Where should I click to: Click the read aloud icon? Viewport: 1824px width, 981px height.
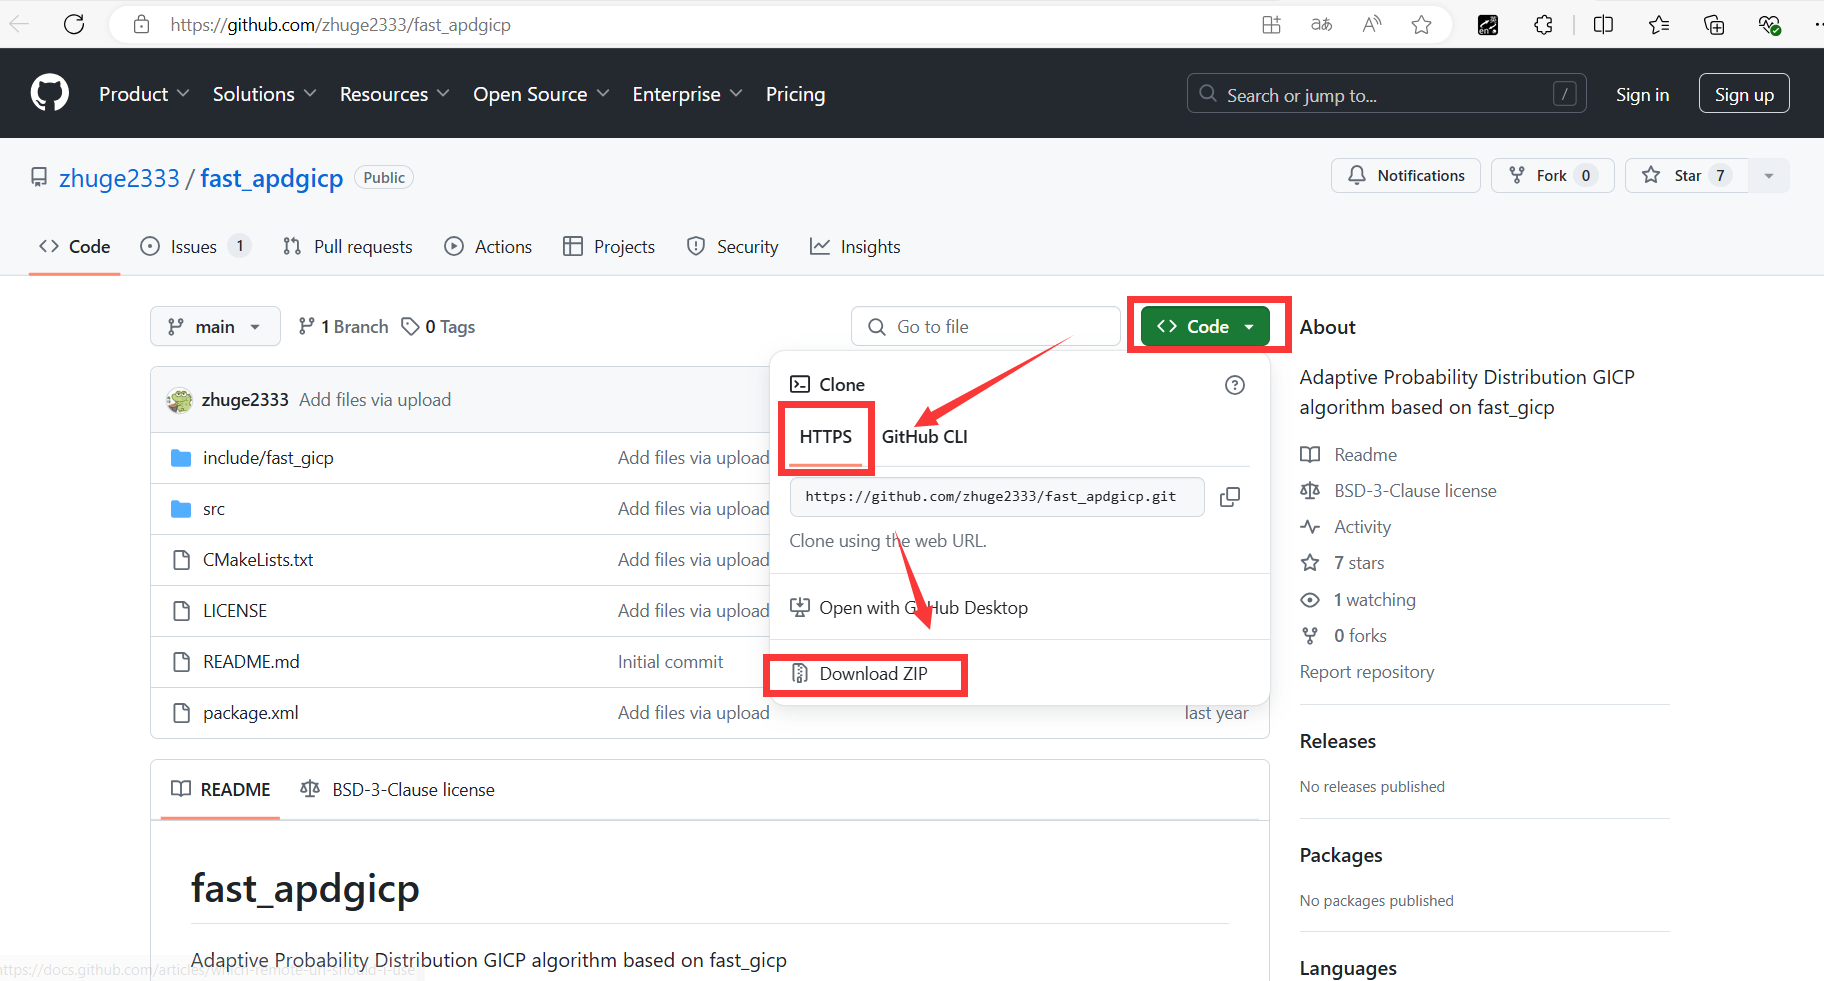point(1372,25)
